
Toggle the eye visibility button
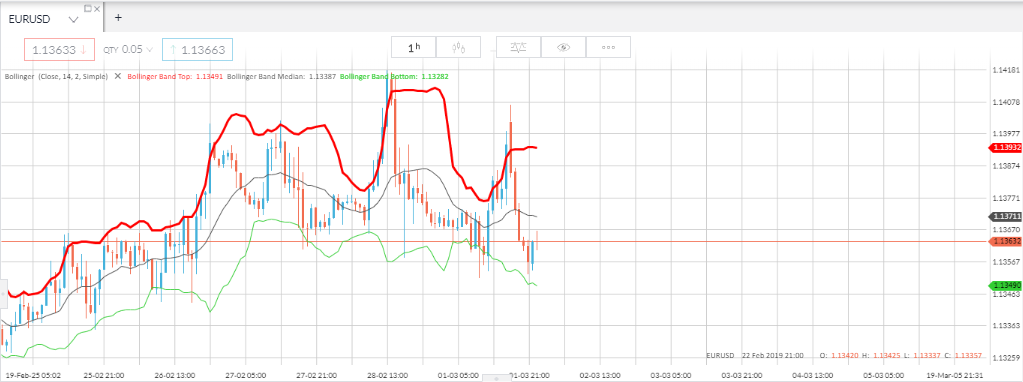click(x=563, y=47)
